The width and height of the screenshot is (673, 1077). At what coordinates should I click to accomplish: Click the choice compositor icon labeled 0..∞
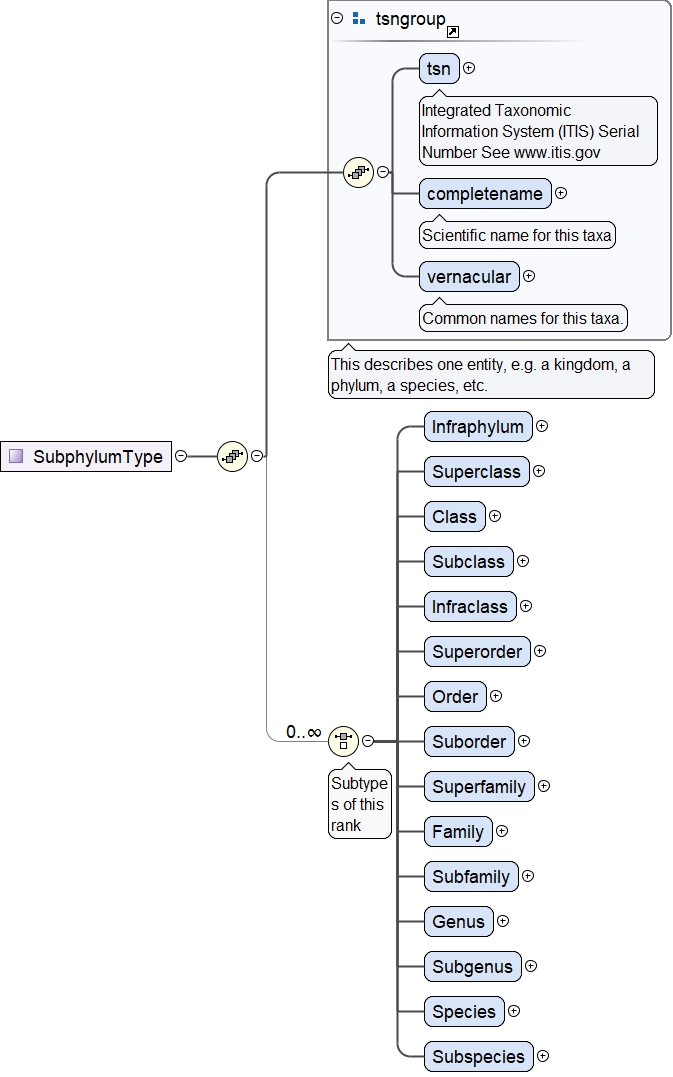pyautogui.click(x=343, y=741)
